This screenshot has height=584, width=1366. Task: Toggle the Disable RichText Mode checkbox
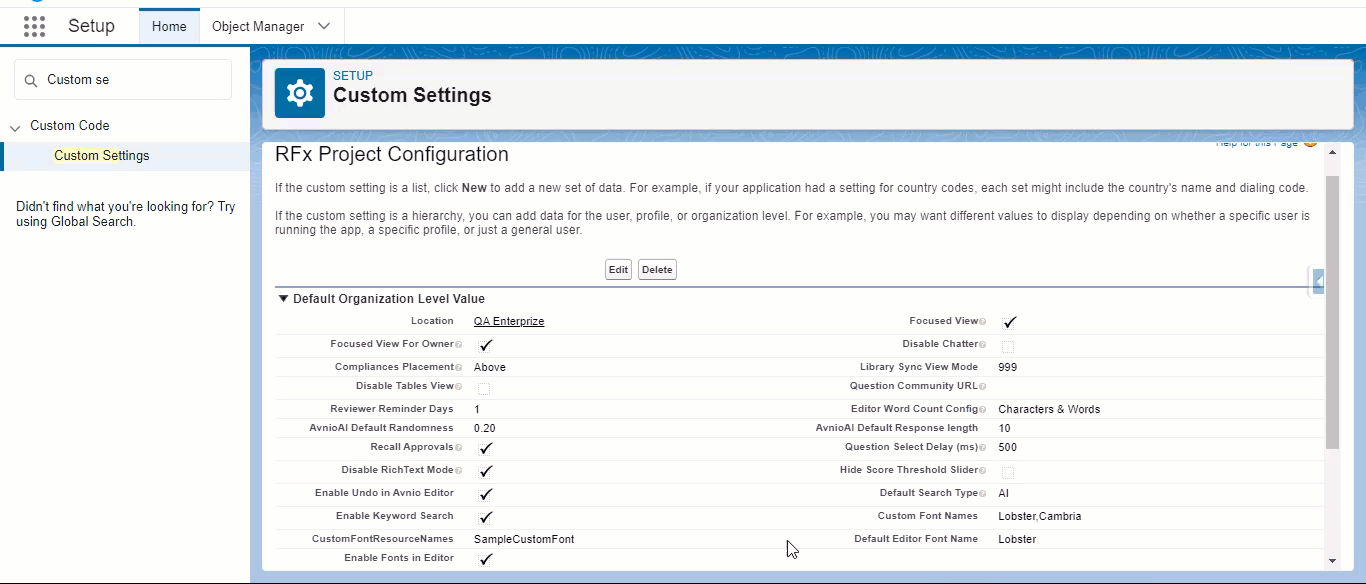pos(485,471)
